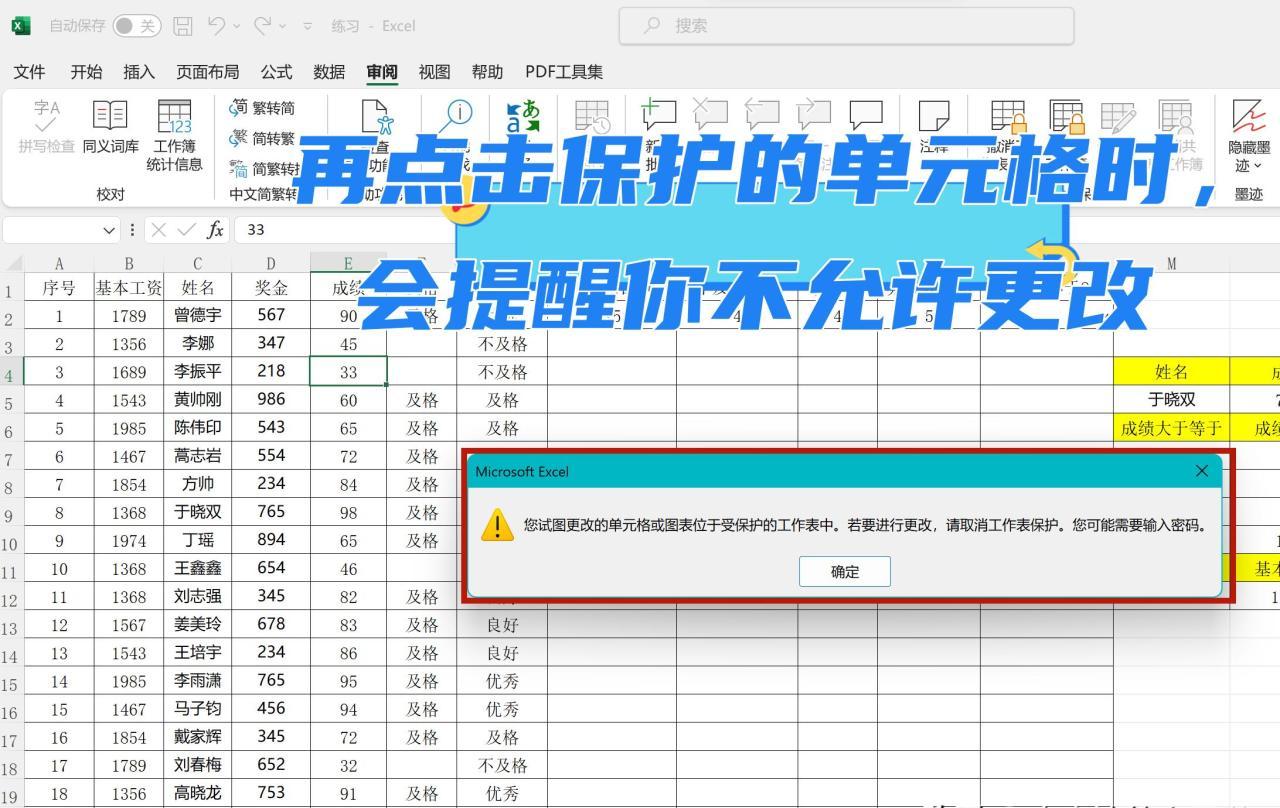The height and width of the screenshot is (808, 1280).
Task: Click the Notes icon
Action: click(x=934, y=115)
